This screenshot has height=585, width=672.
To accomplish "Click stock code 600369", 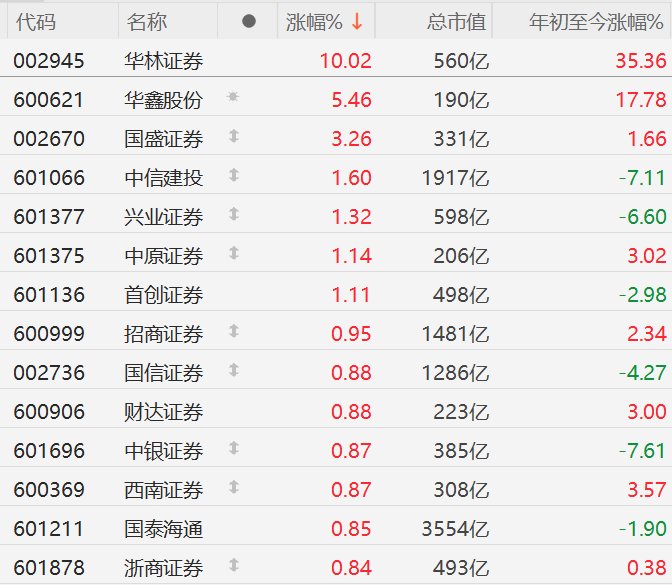I will click(49, 490).
